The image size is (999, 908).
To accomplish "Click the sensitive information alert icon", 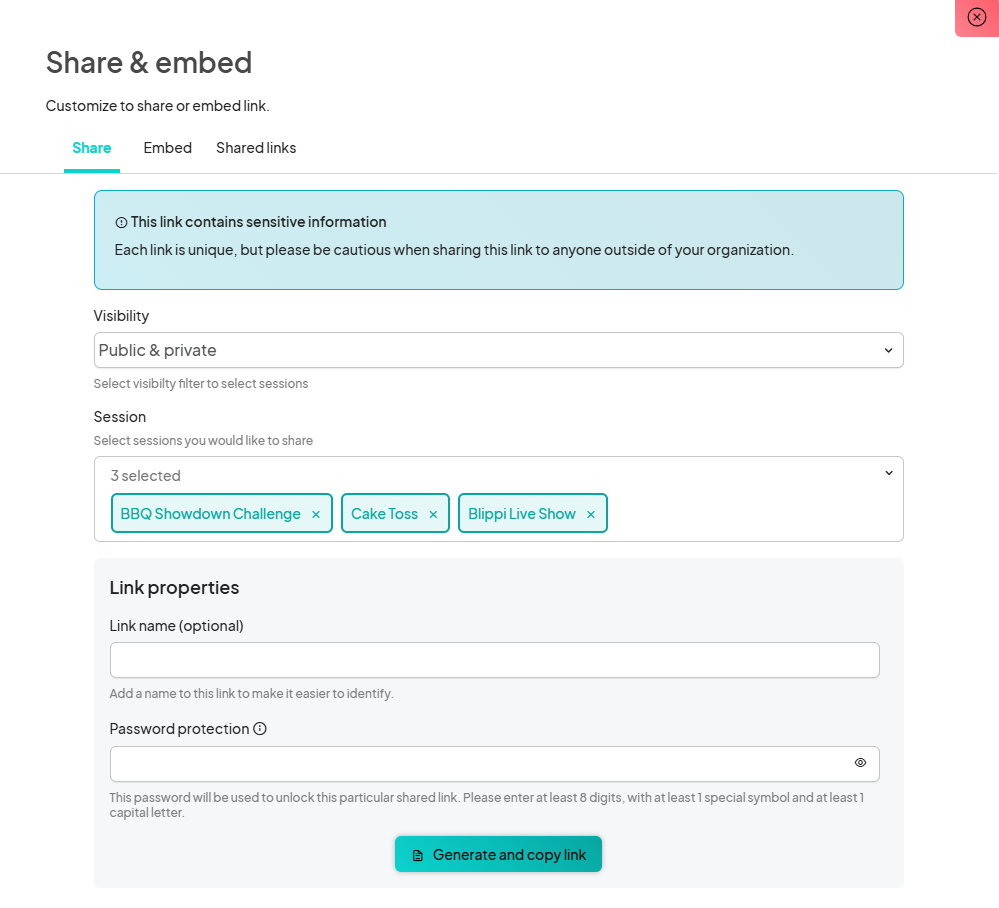I will coord(121,223).
